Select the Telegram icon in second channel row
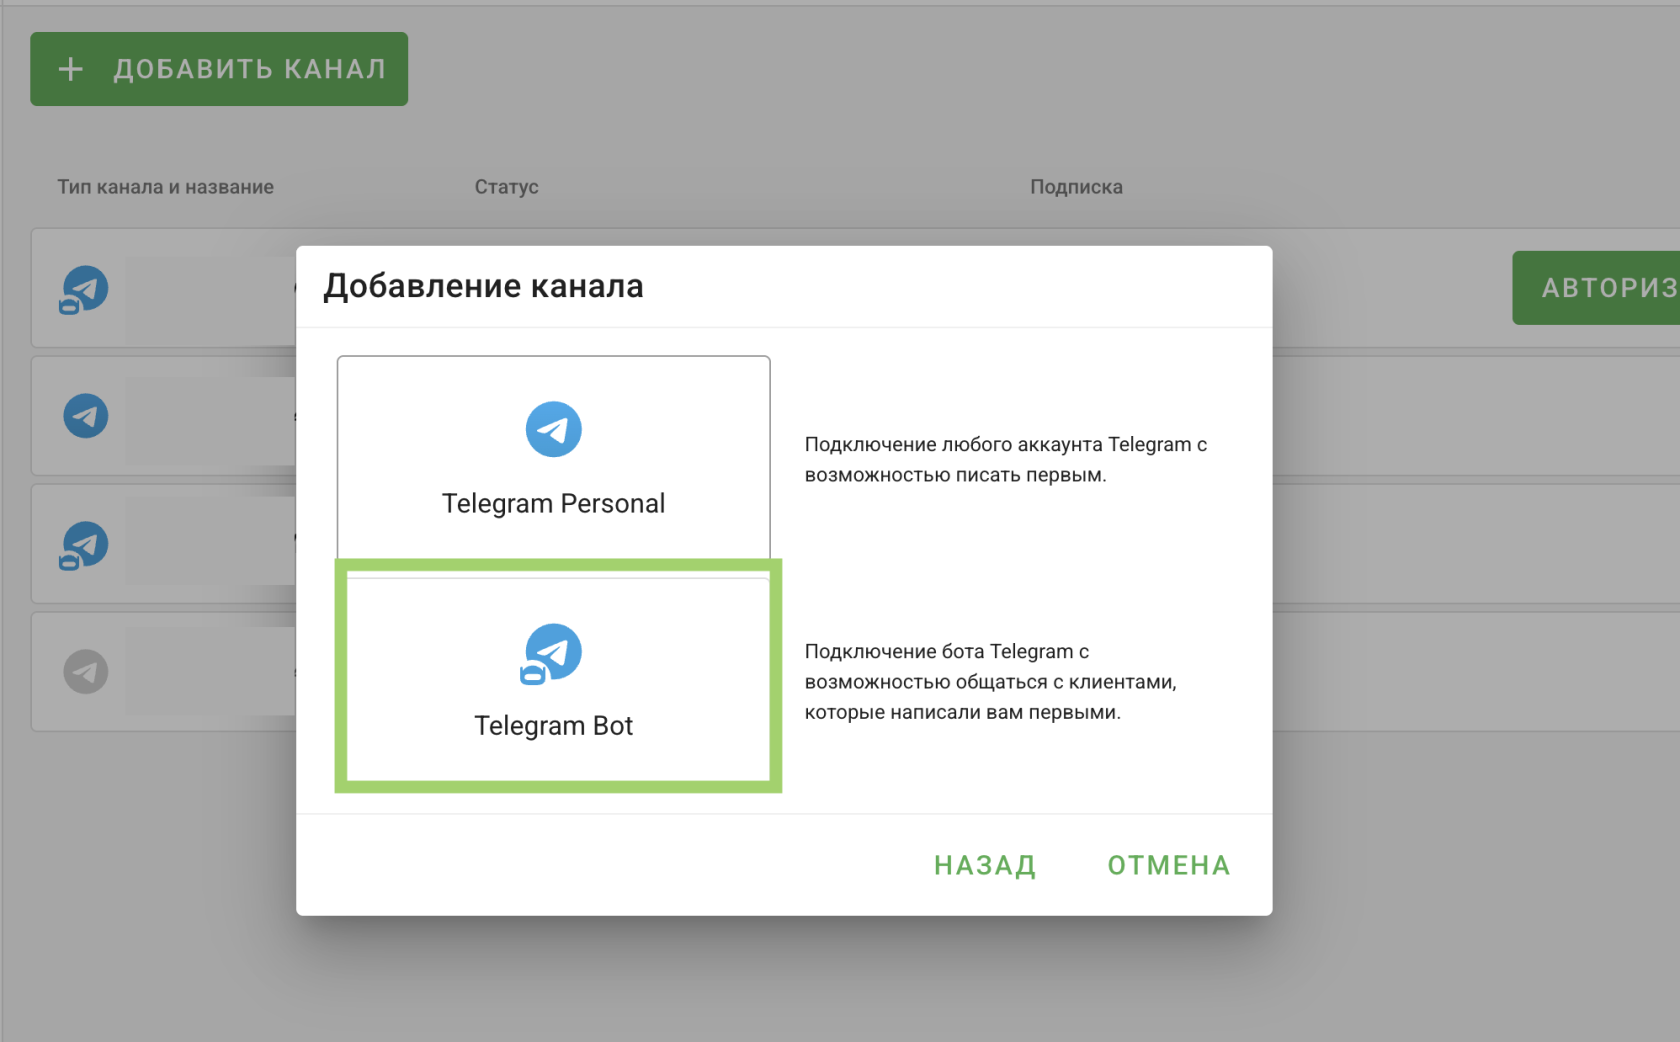Image resolution: width=1680 pixels, height=1042 pixels. point(86,416)
